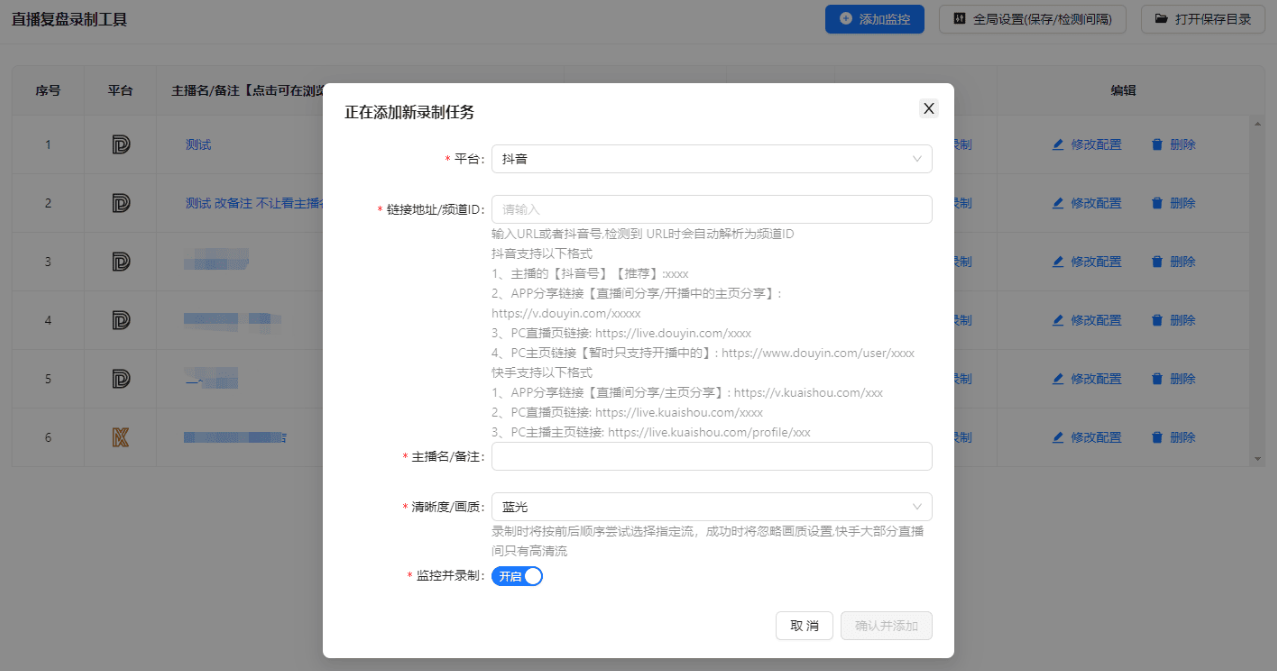This screenshot has height=671, width=1277.
Task: Click the 主播名/备注 input field
Action: (x=711, y=456)
